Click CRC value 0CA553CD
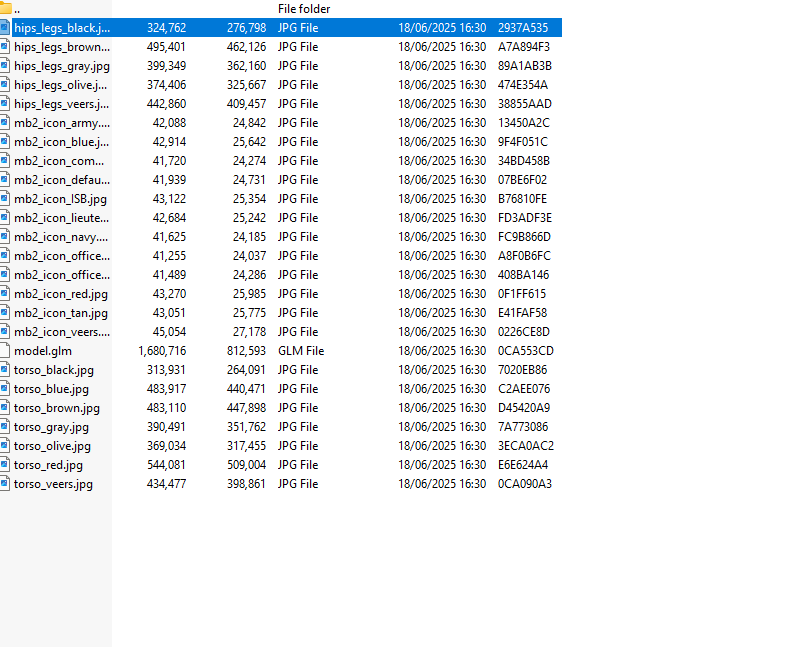Screen dimensions: 786x647 [x=525, y=351]
